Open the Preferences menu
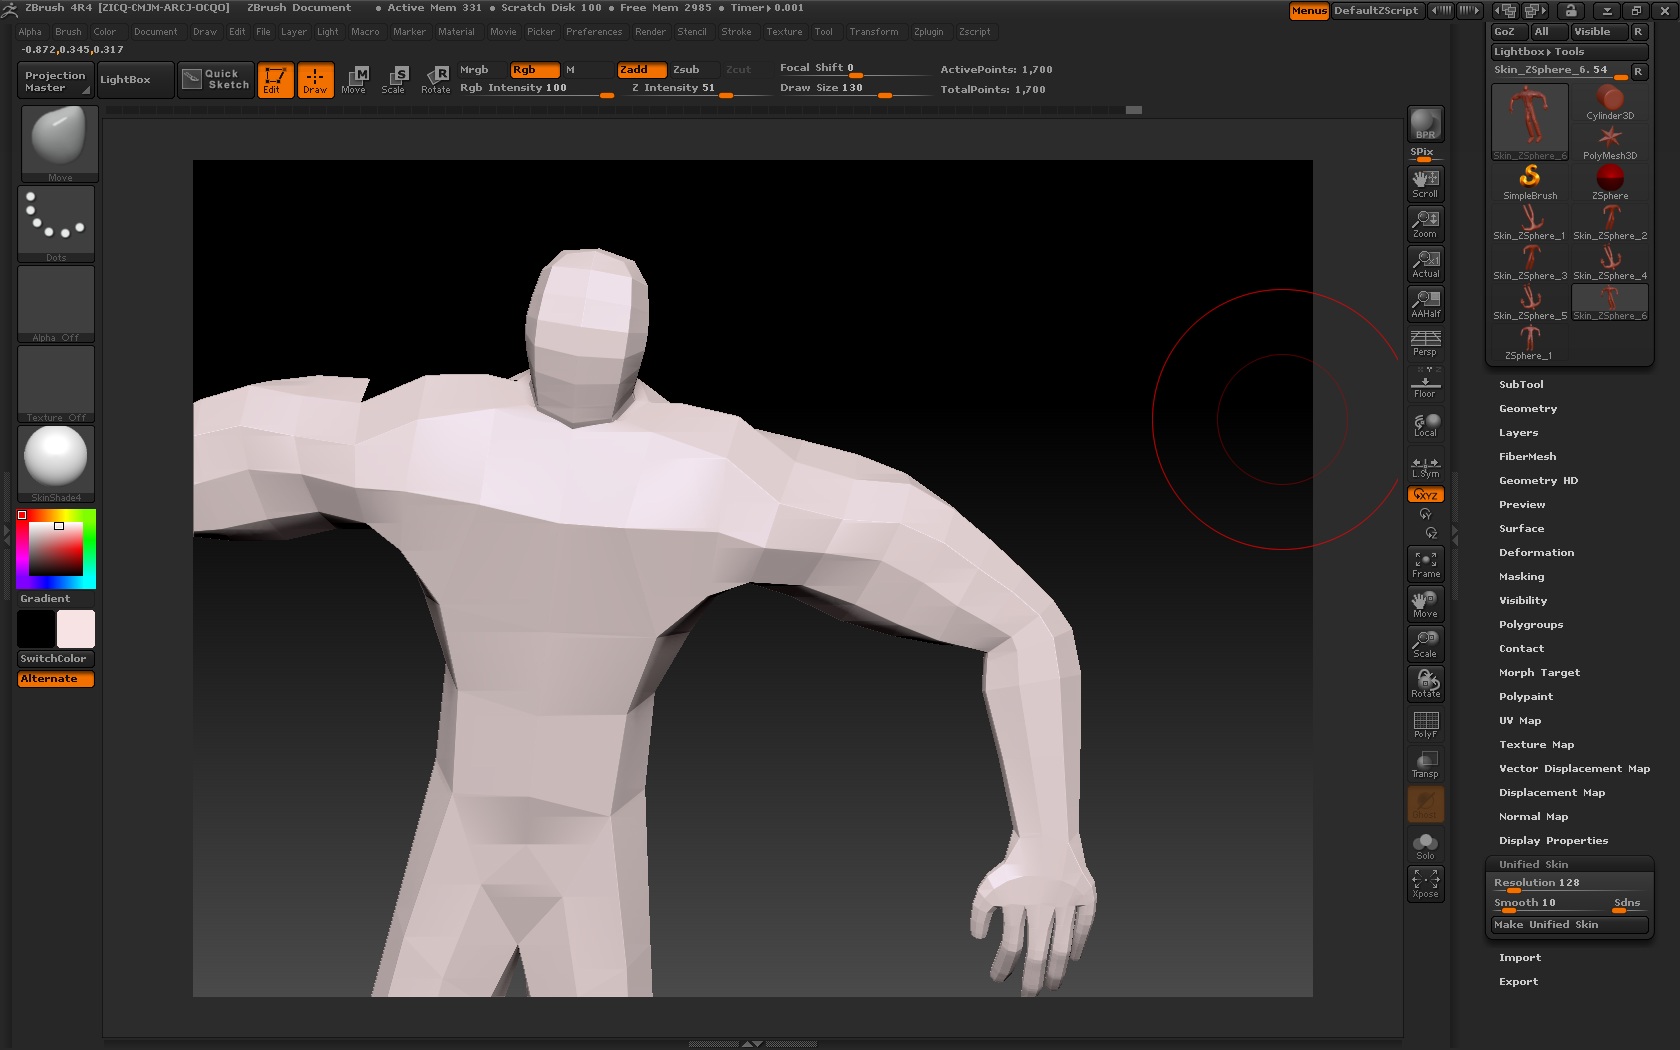This screenshot has width=1680, height=1050. (x=594, y=32)
